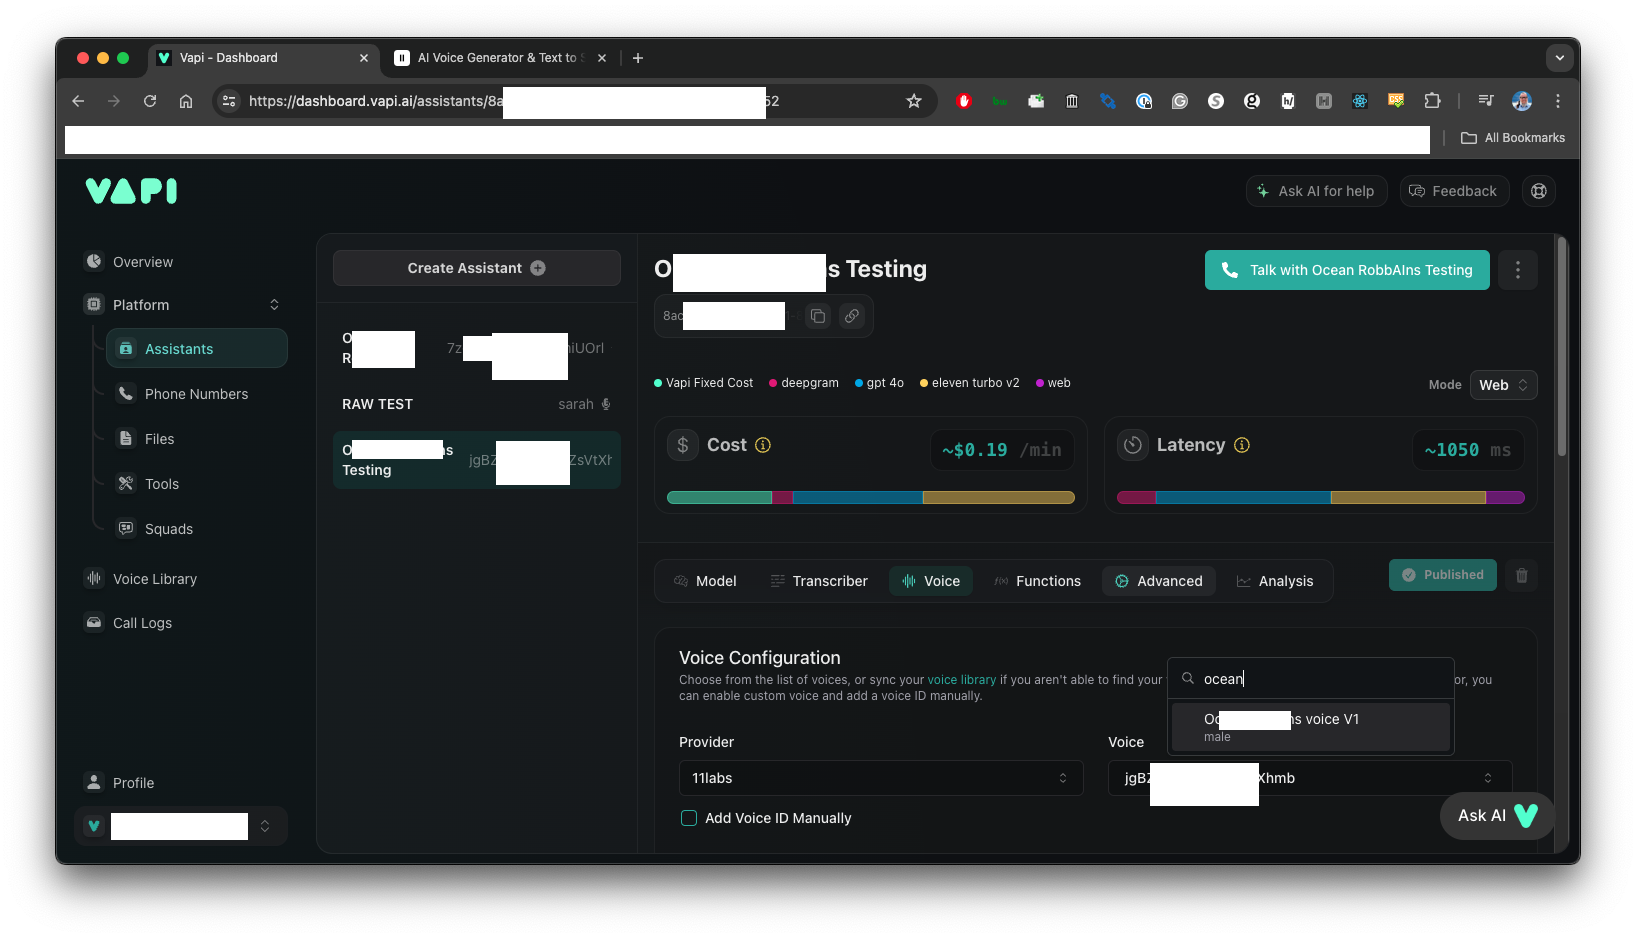
Task: Open the voice library link
Action: (961, 680)
